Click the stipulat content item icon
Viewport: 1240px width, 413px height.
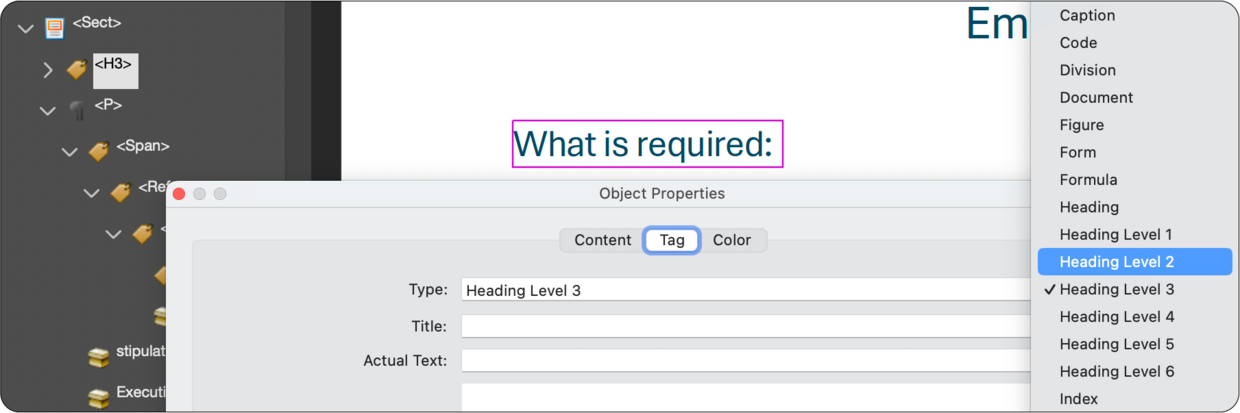[x=98, y=357]
